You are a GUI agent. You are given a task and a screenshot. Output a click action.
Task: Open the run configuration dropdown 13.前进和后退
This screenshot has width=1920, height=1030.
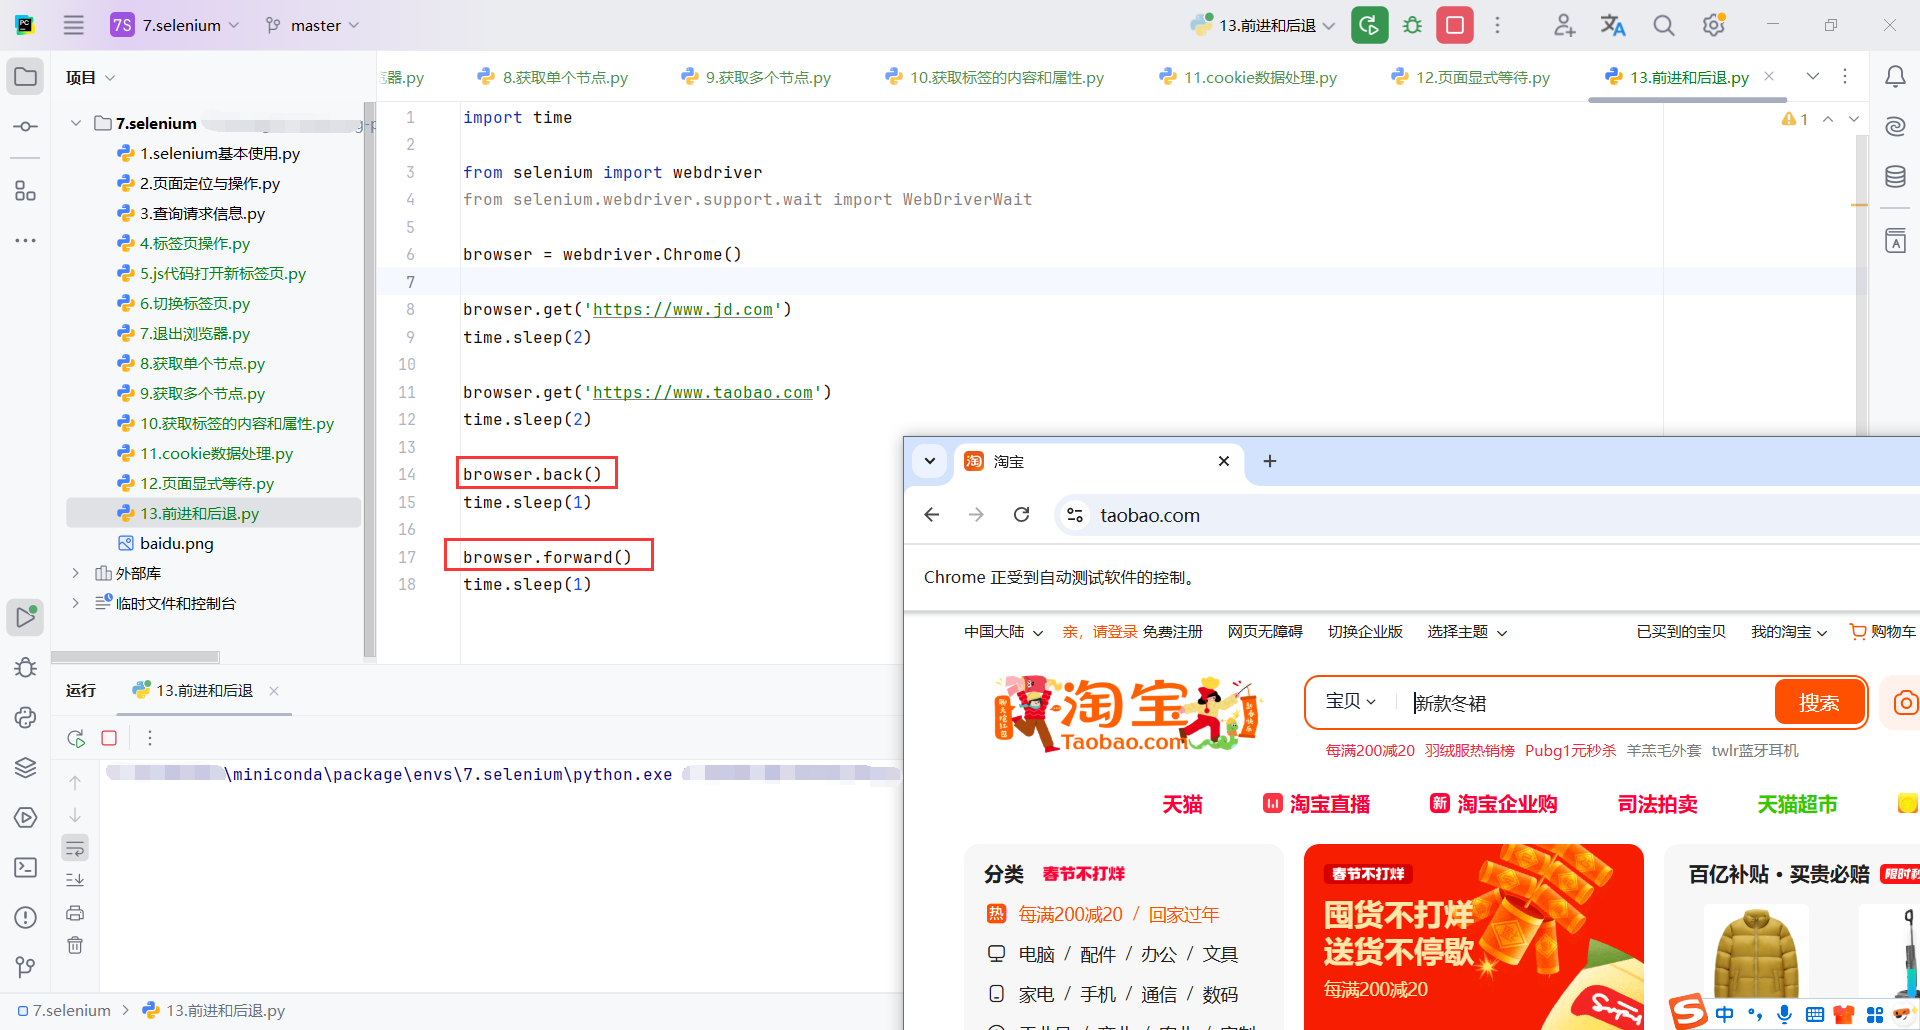point(1262,25)
